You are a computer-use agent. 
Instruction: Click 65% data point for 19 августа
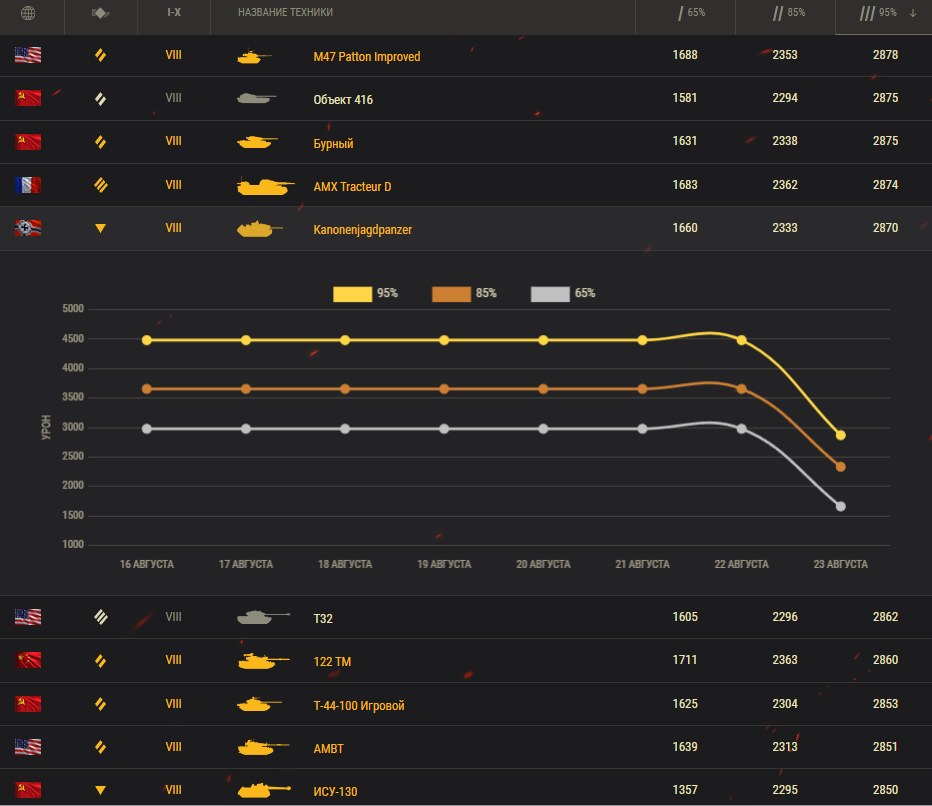(x=444, y=429)
